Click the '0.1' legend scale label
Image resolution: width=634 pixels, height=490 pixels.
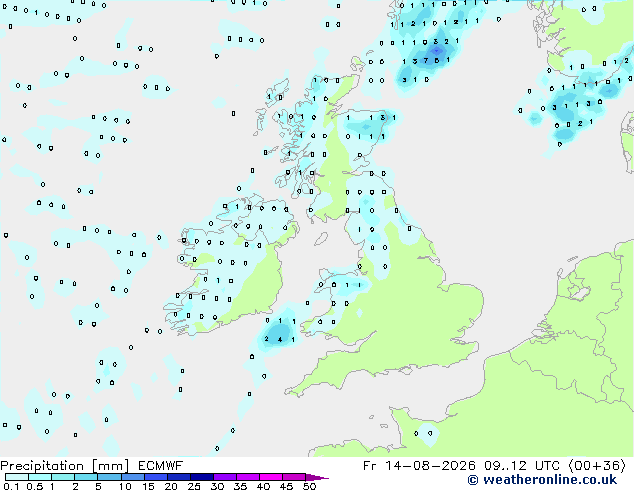coord(11,486)
